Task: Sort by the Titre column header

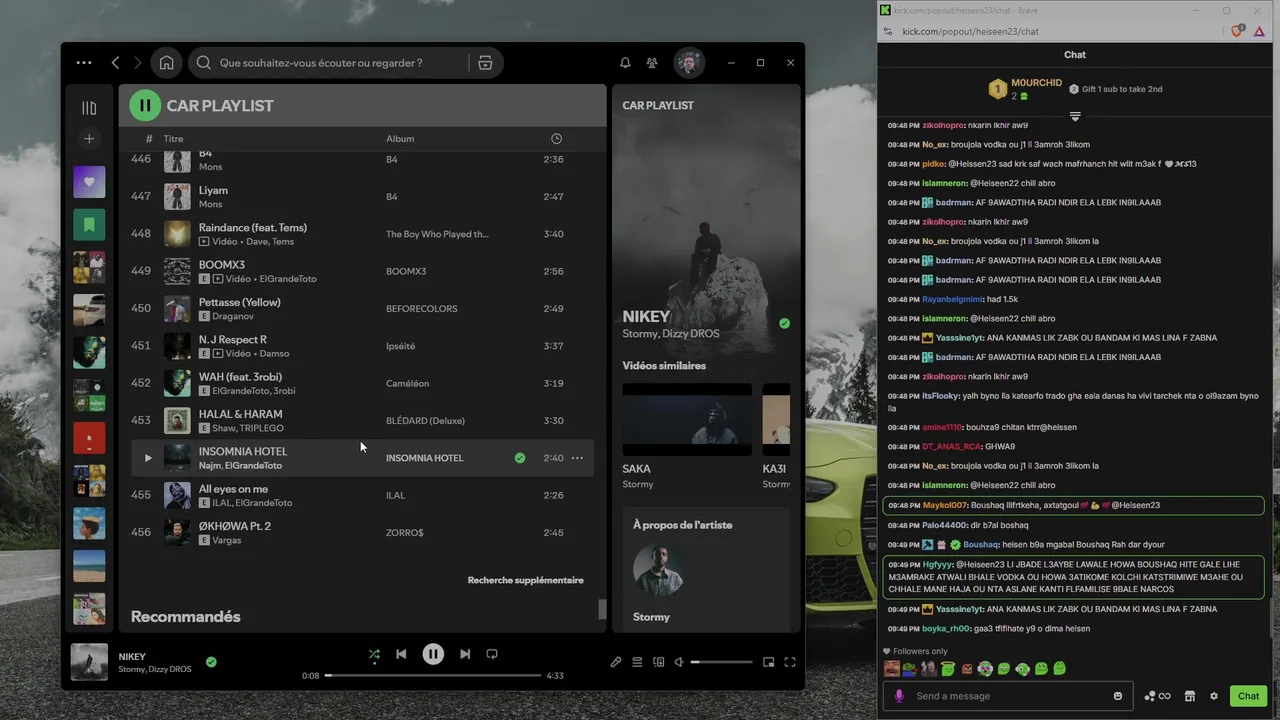Action: tap(174, 139)
